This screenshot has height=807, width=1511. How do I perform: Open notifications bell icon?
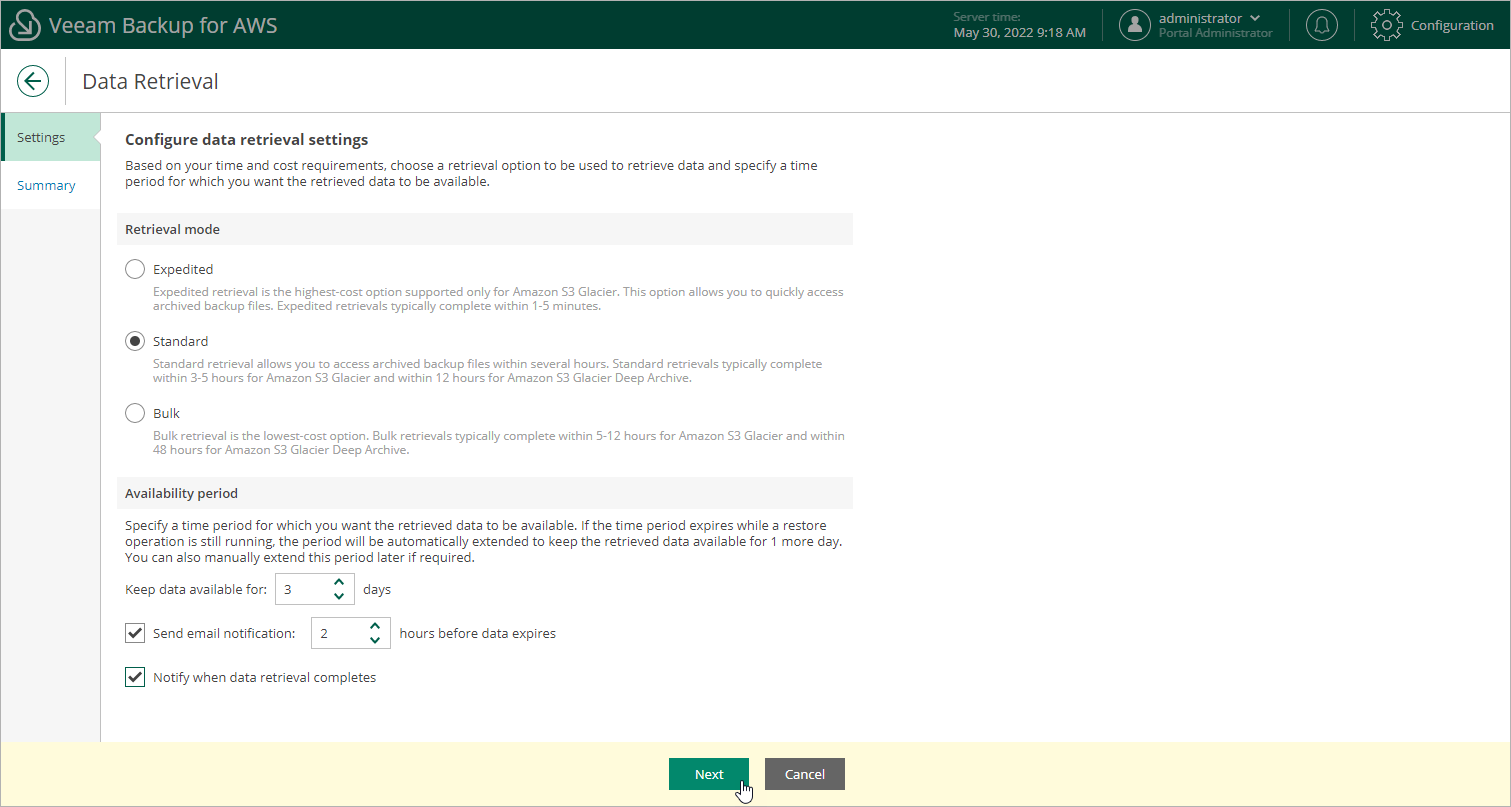click(x=1322, y=25)
